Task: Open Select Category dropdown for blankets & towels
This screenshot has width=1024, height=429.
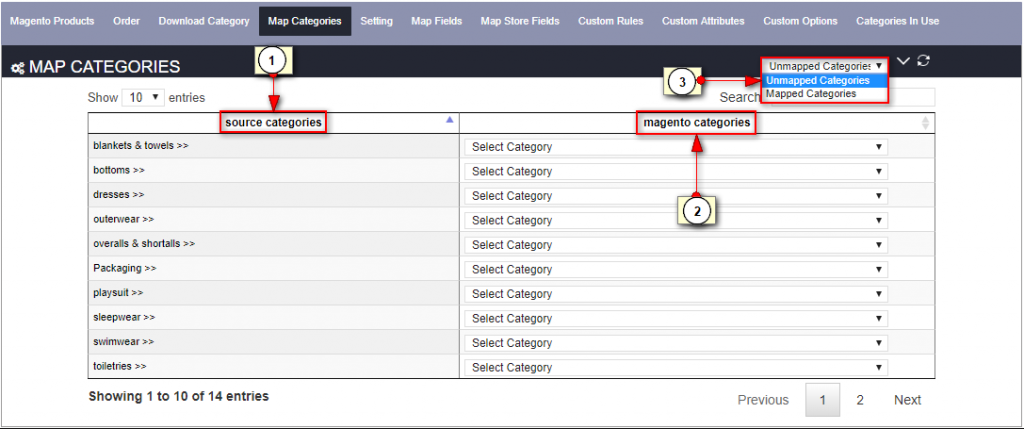Action: click(x=676, y=147)
